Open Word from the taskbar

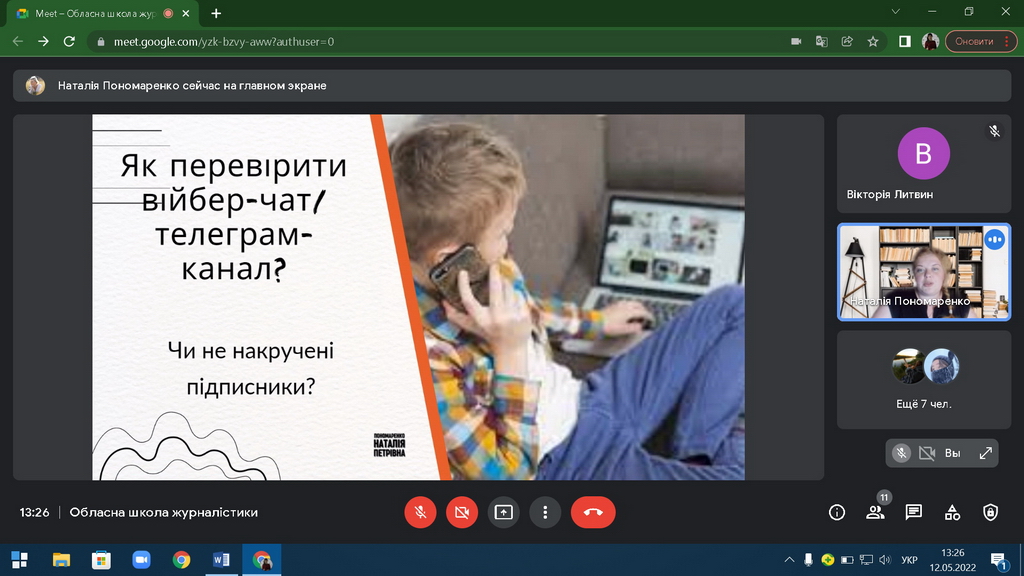(221, 559)
